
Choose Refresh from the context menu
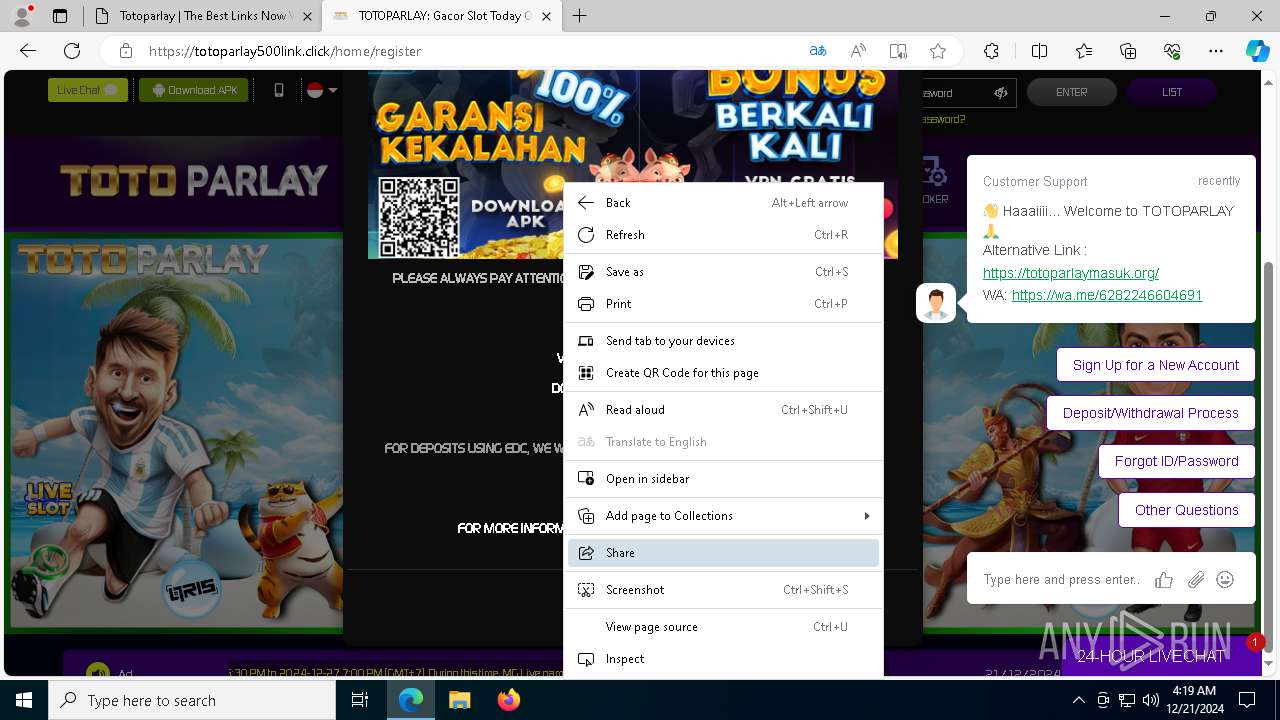(723, 235)
